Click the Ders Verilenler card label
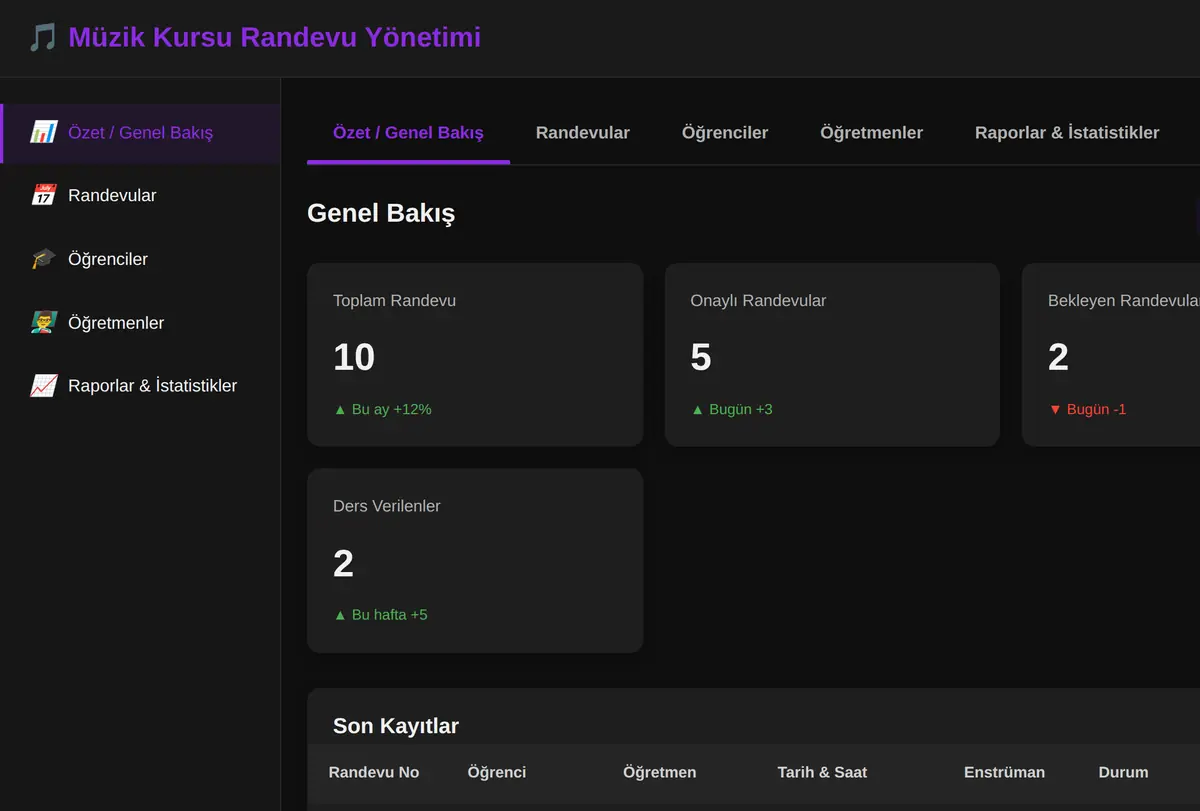Screen dimensions: 1200x811 pos(387,506)
